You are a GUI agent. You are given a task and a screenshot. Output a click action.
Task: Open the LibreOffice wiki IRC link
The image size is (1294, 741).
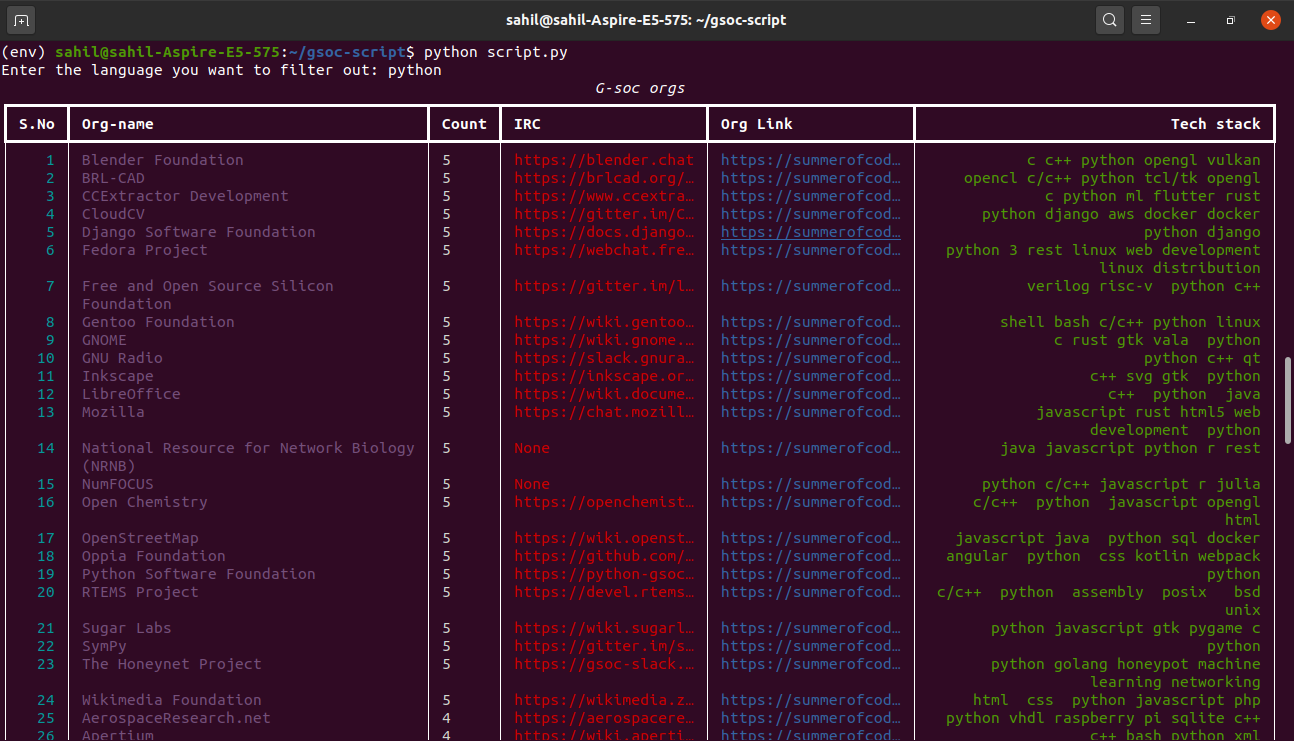click(604, 394)
